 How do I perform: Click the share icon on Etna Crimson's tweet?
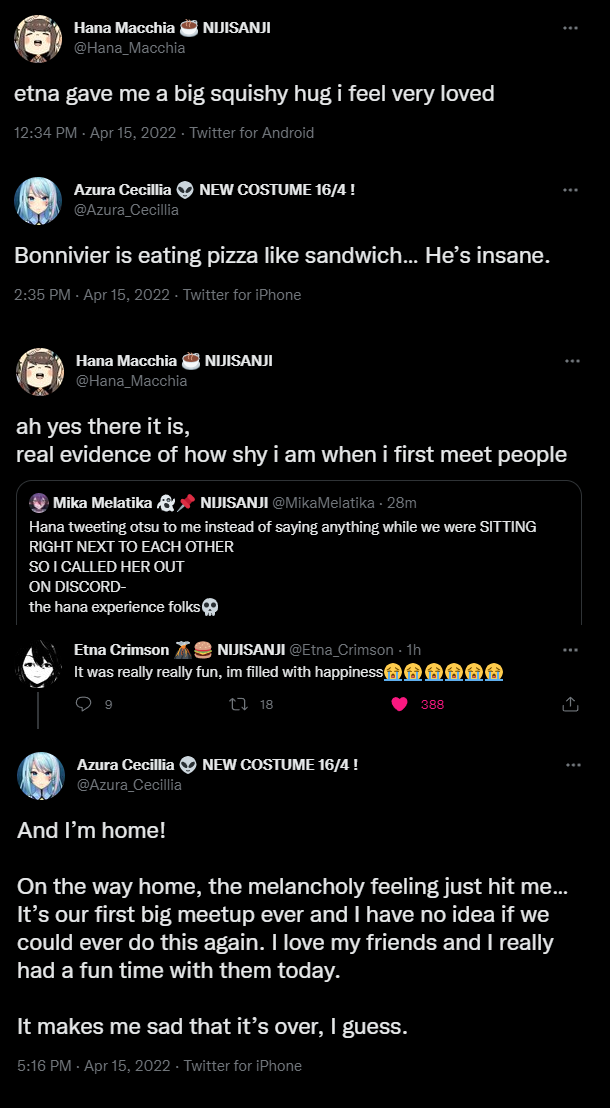coord(571,704)
